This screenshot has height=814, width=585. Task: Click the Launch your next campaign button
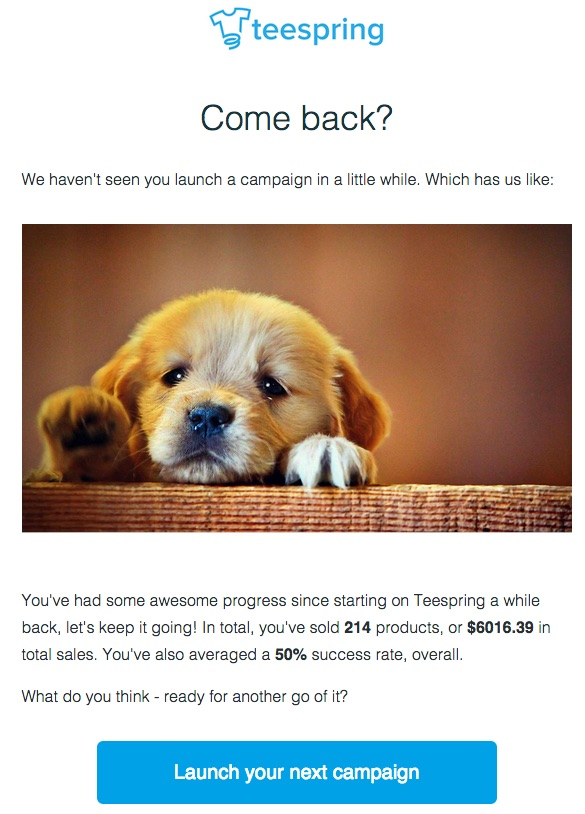point(296,772)
